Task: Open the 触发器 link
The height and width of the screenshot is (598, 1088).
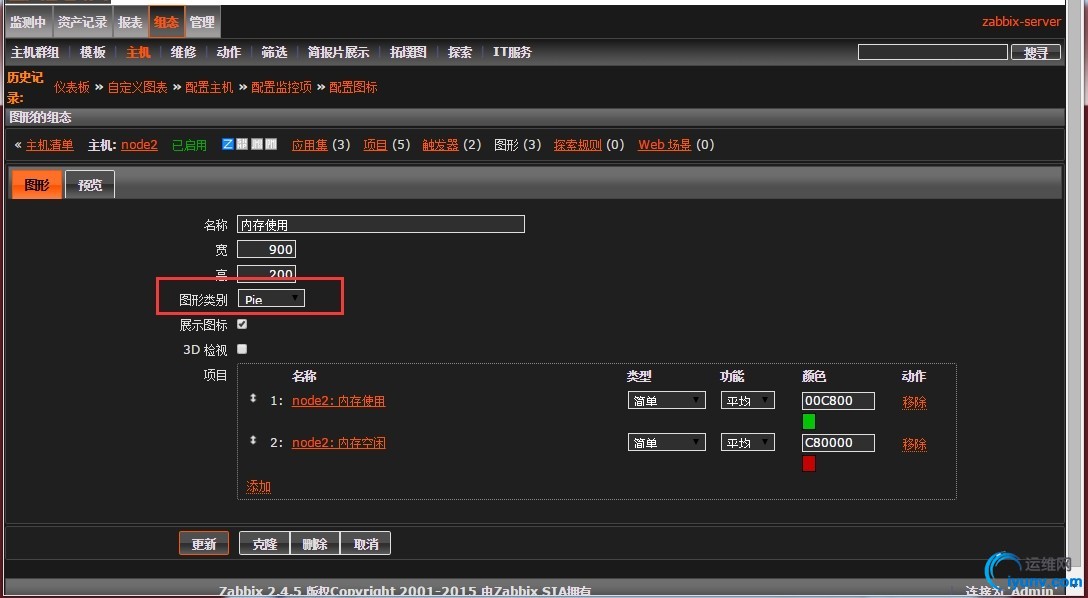Action: point(441,145)
